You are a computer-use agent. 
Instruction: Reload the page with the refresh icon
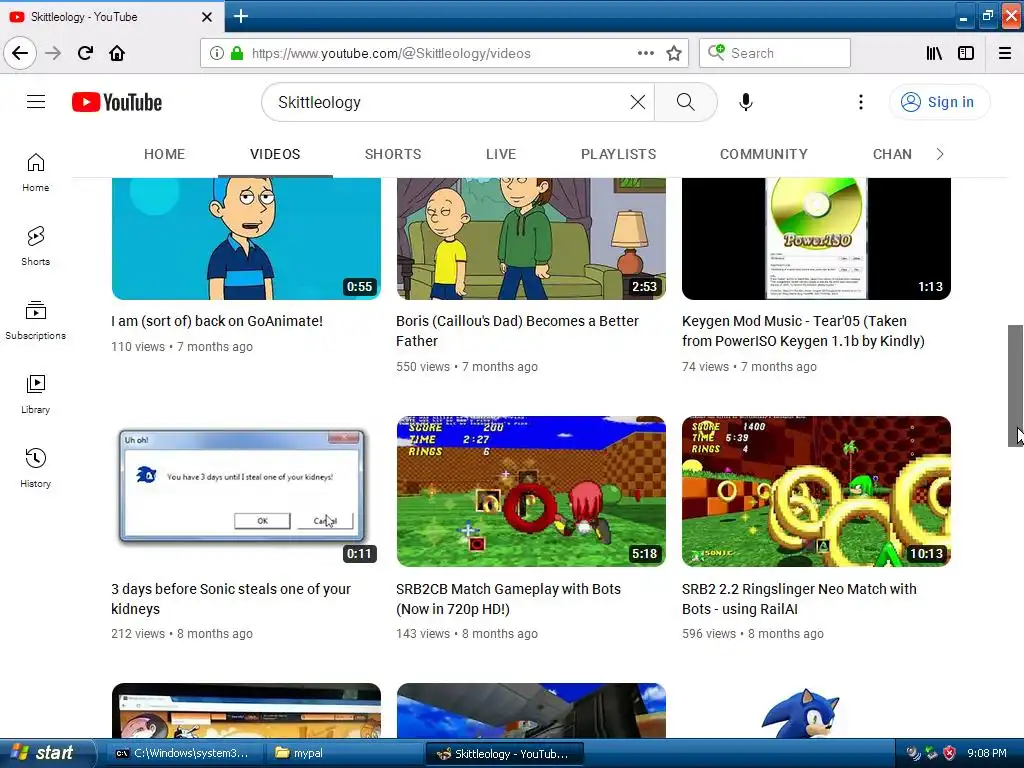click(85, 53)
